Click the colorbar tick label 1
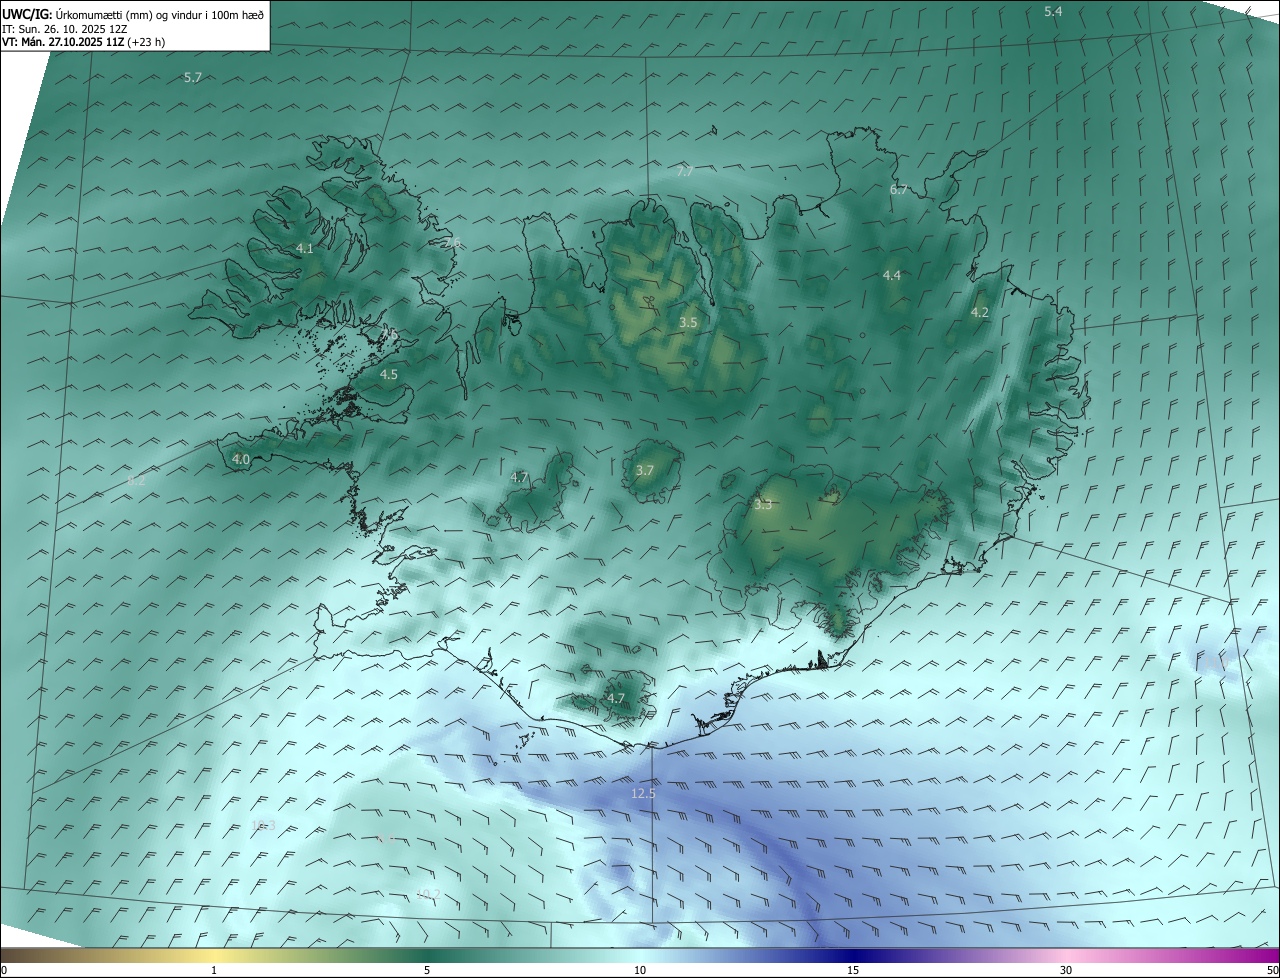 [x=214, y=970]
